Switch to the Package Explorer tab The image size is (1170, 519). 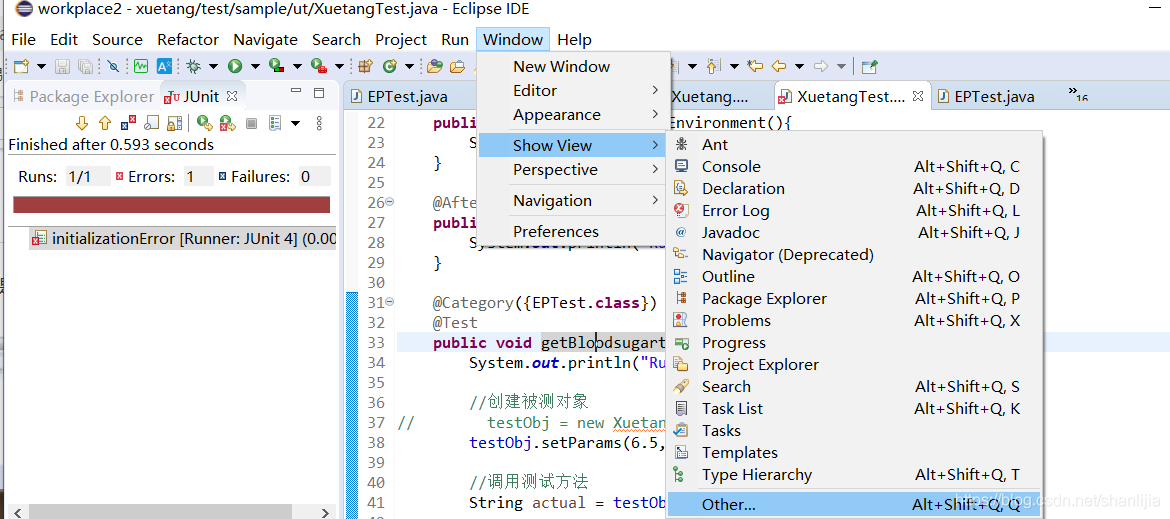84,96
